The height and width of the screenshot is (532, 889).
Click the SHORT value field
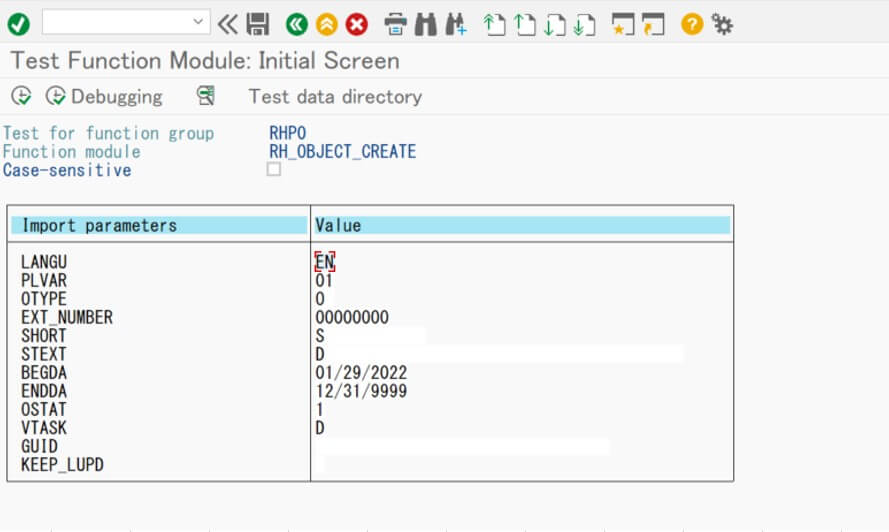(370, 336)
